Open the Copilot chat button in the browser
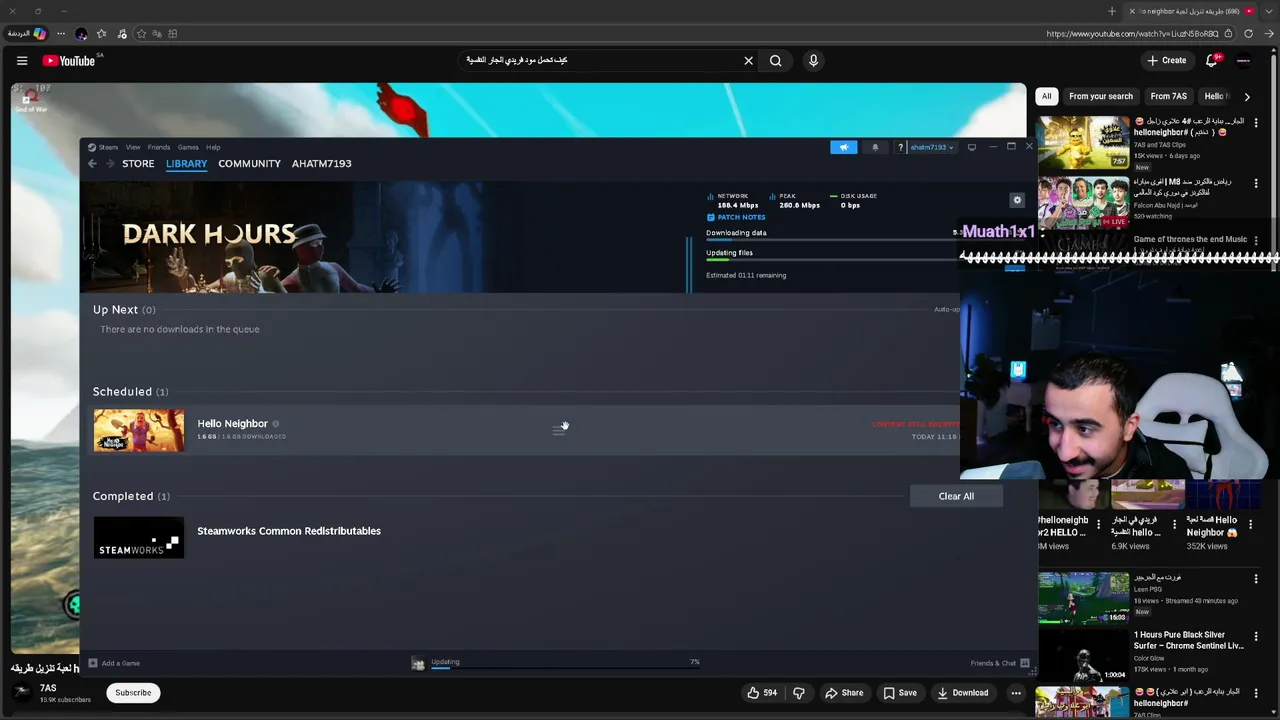This screenshot has width=1280, height=720. tap(27, 34)
